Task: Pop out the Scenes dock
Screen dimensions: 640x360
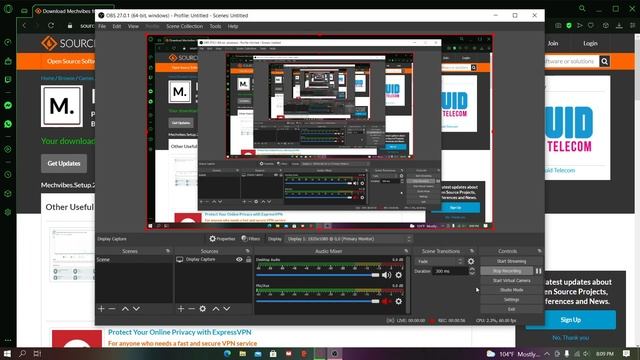Action: (167, 251)
